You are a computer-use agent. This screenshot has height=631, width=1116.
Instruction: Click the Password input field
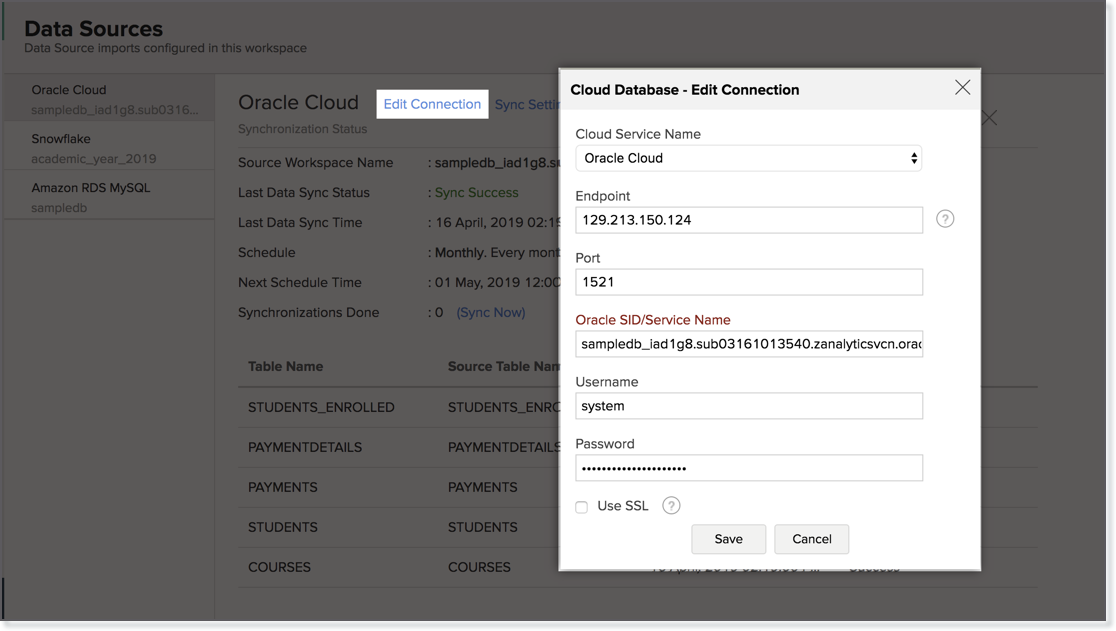pos(748,468)
